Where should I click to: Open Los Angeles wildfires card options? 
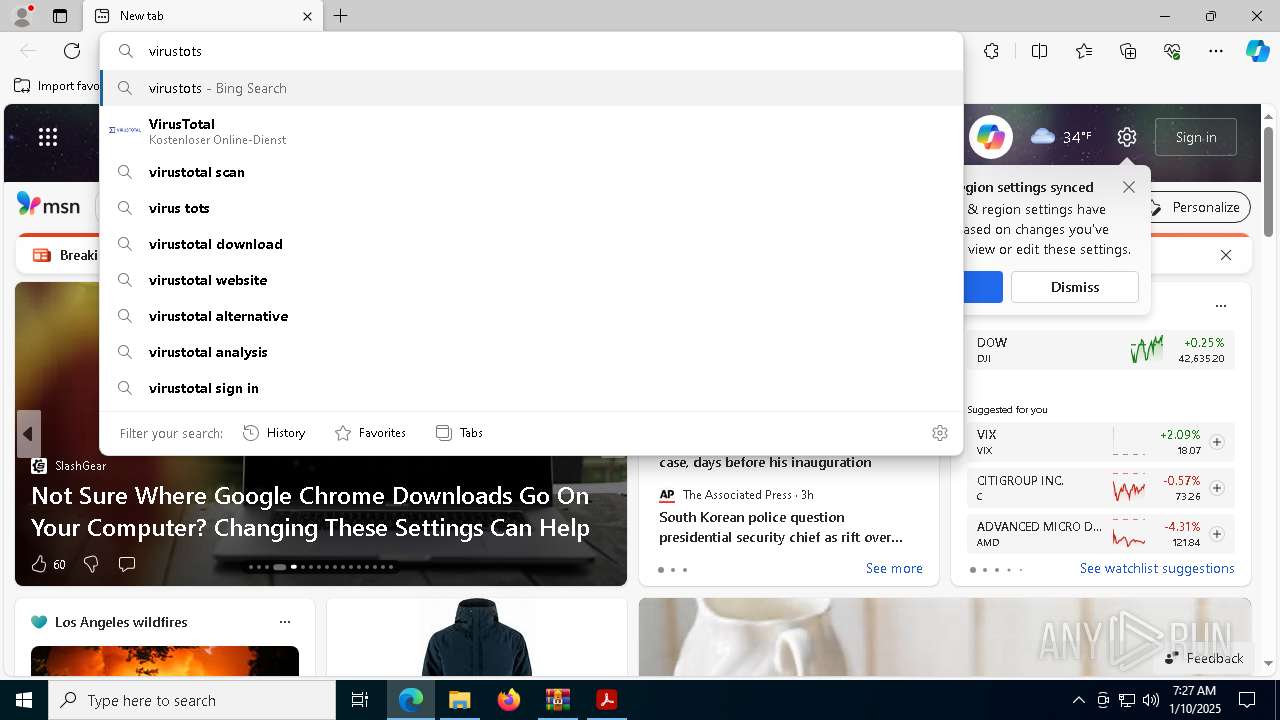point(285,622)
